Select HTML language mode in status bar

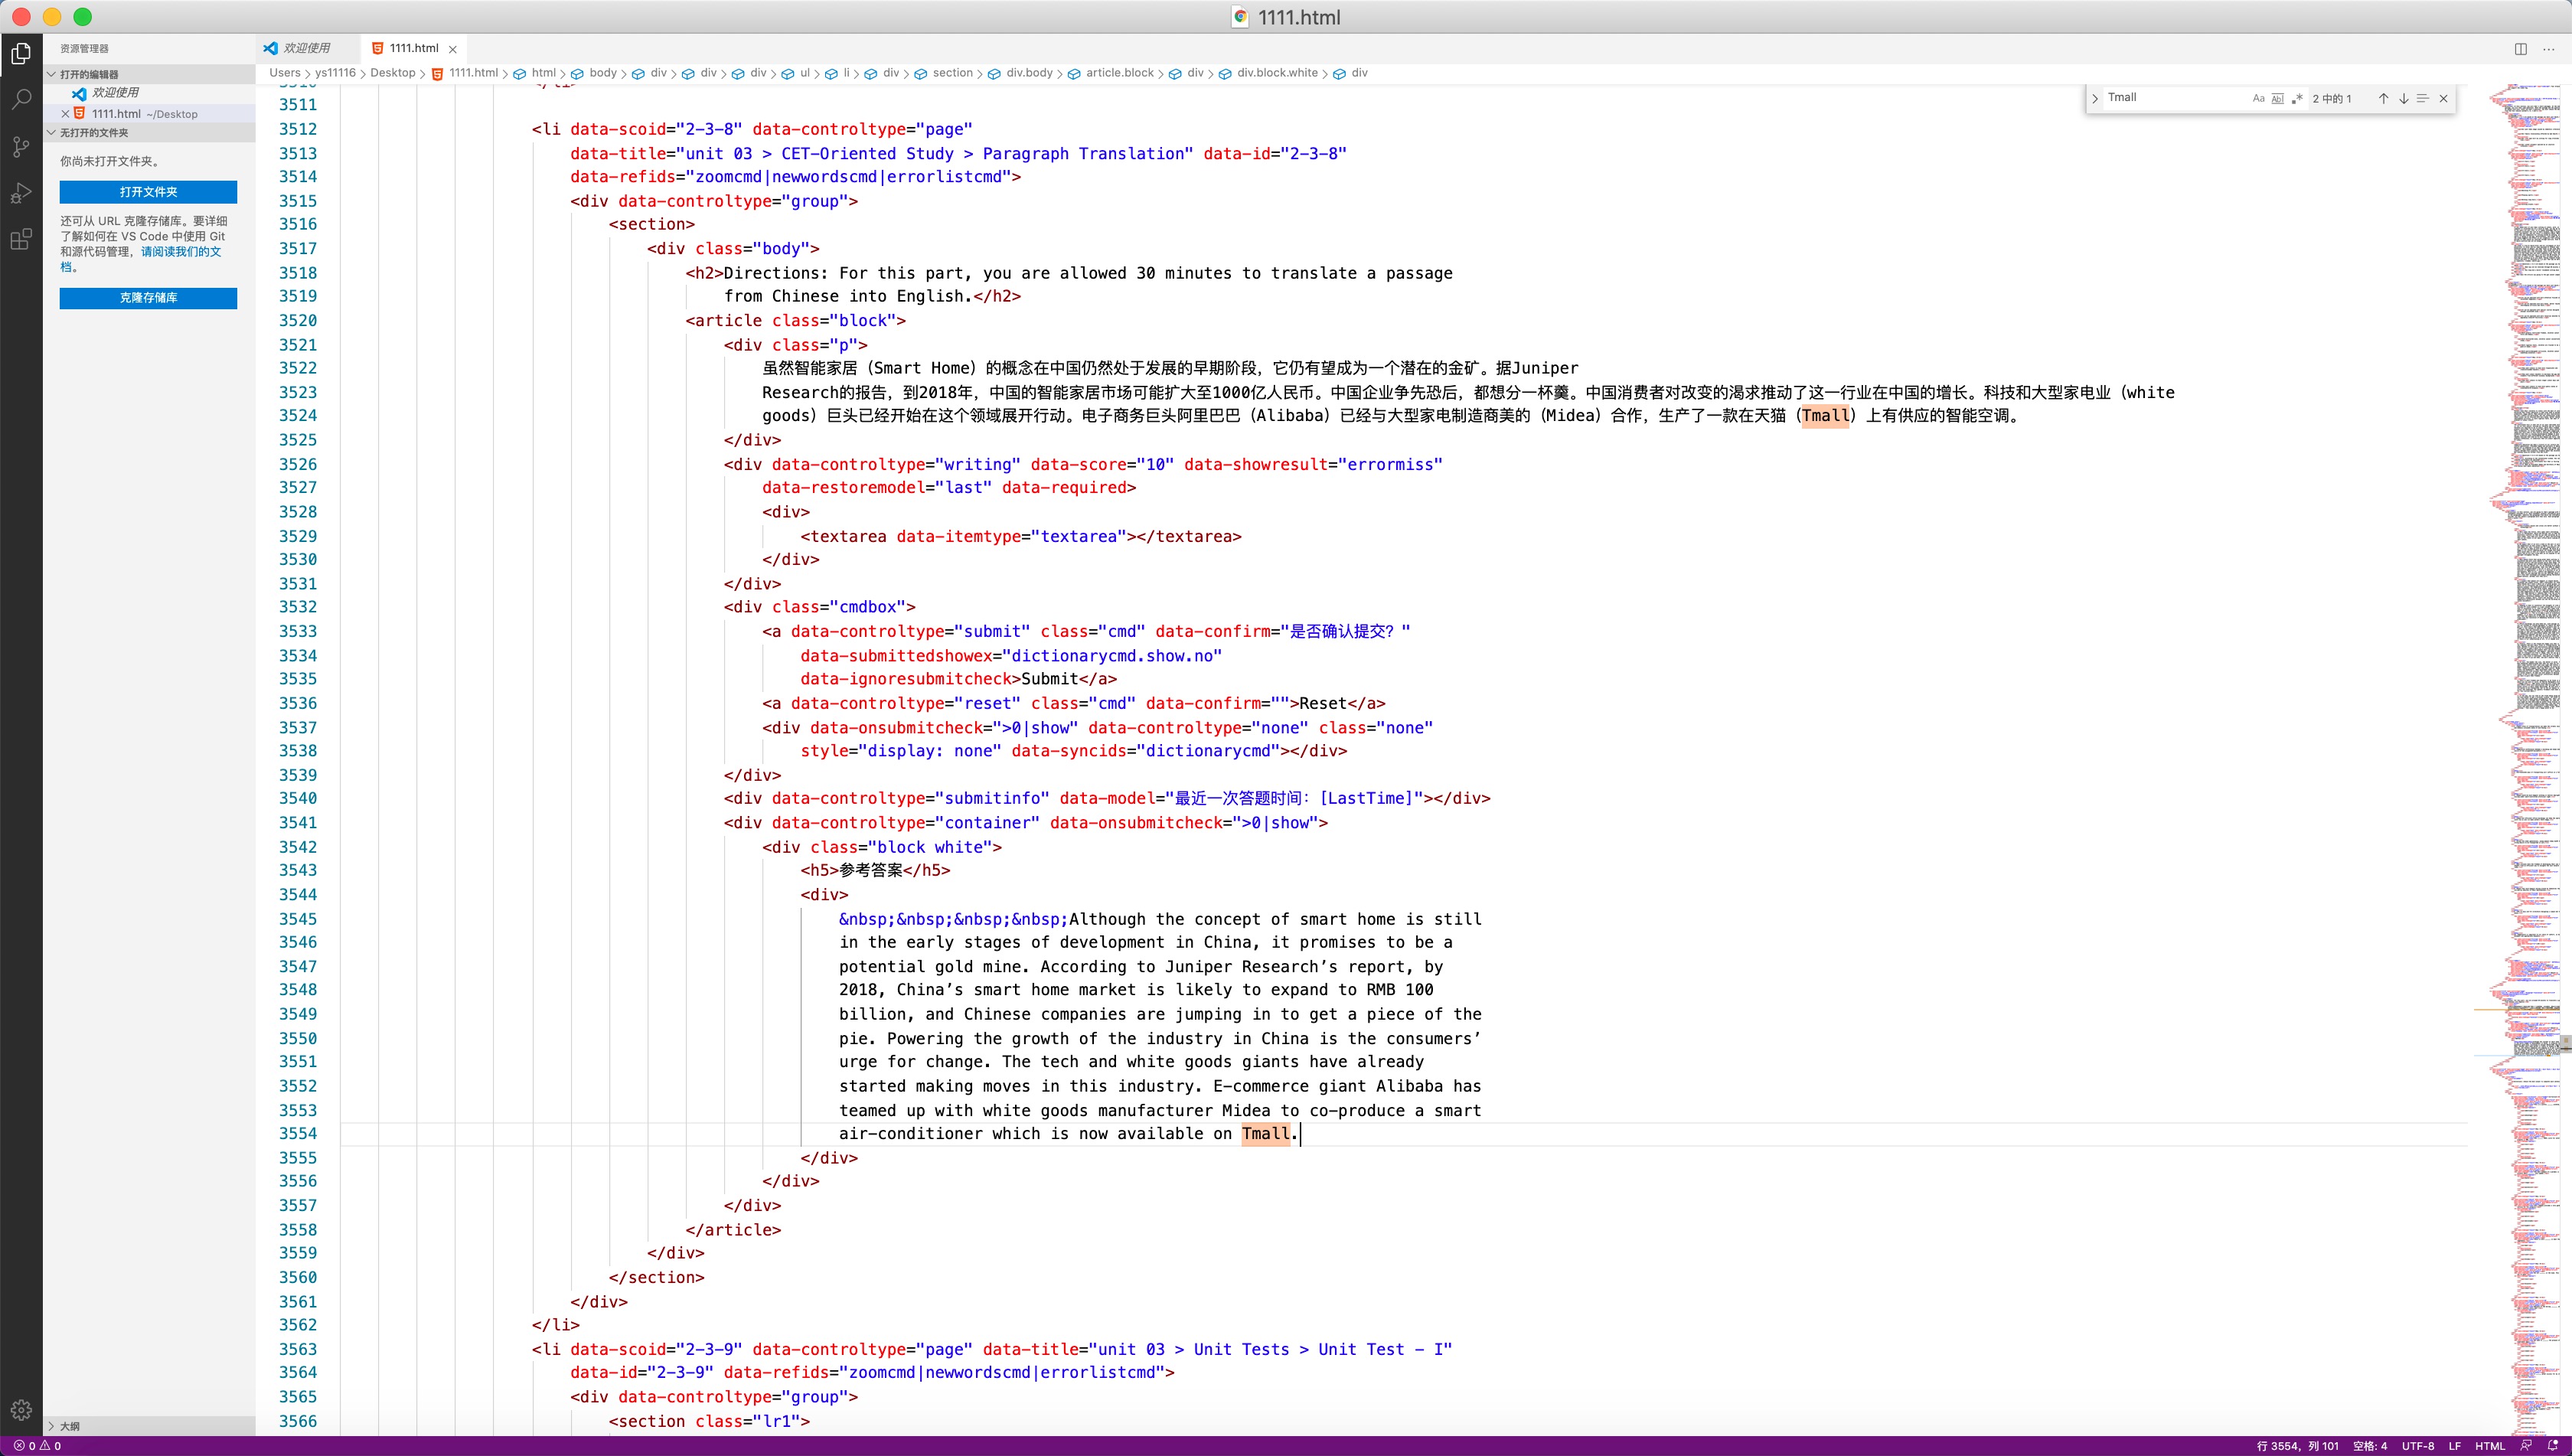click(2489, 1445)
